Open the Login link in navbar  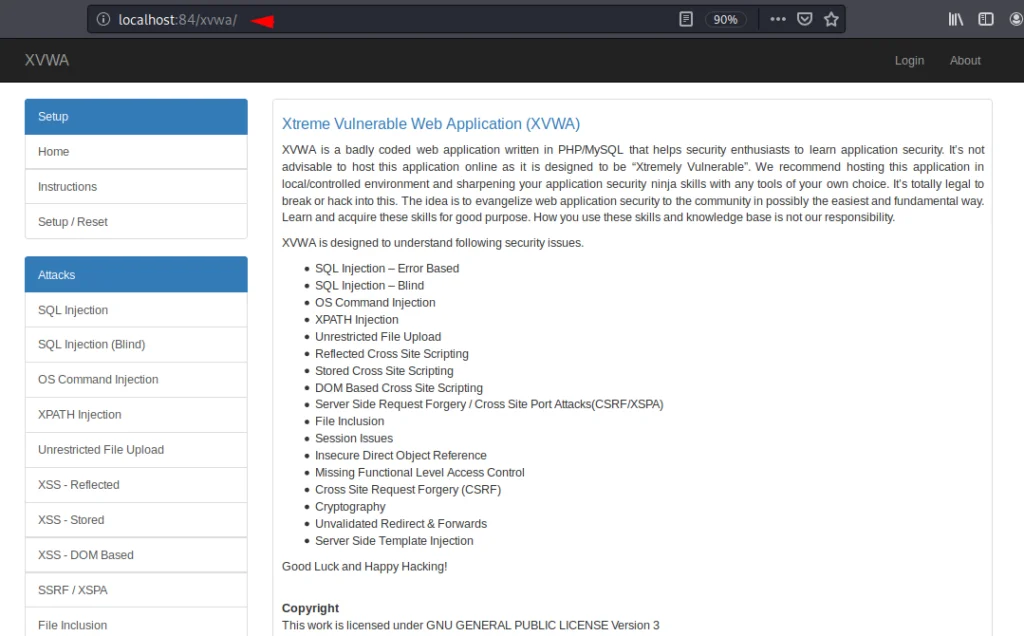pos(909,60)
